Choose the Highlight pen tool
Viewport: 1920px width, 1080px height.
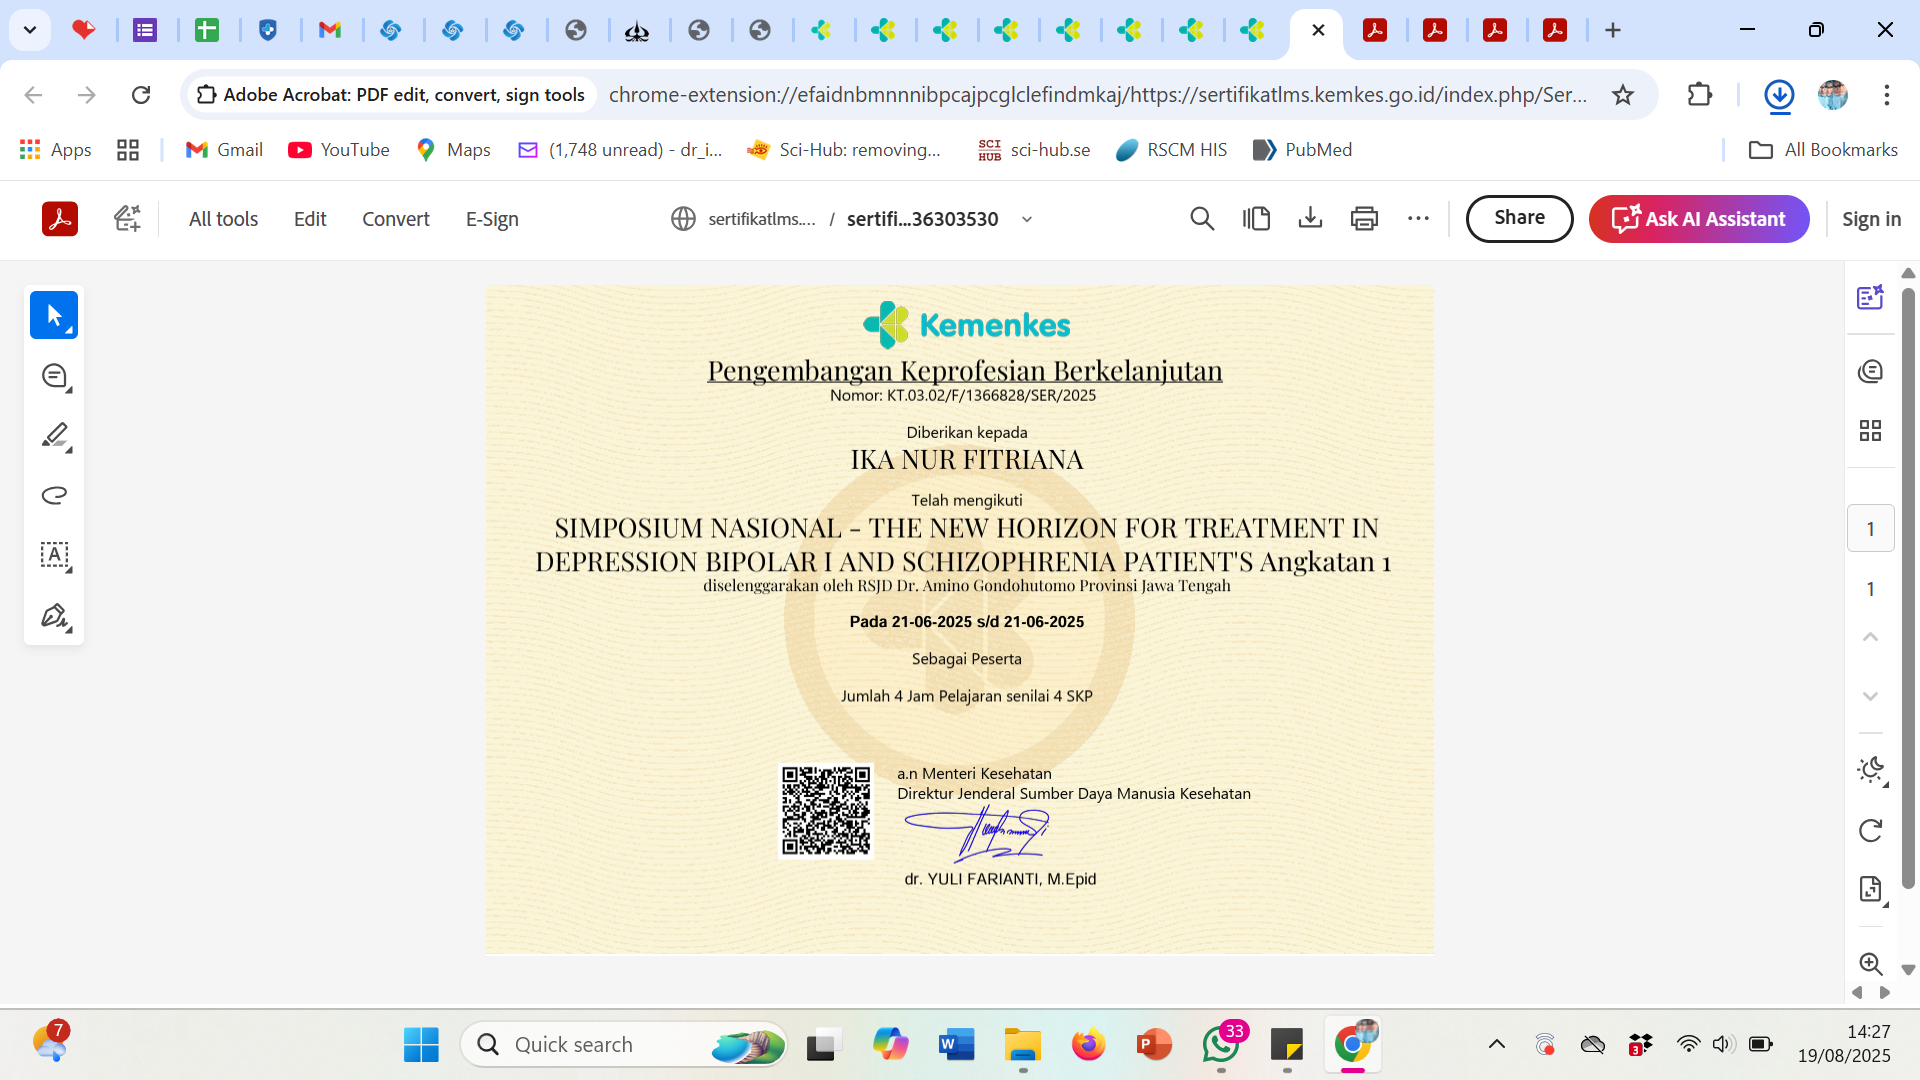click(54, 436)
